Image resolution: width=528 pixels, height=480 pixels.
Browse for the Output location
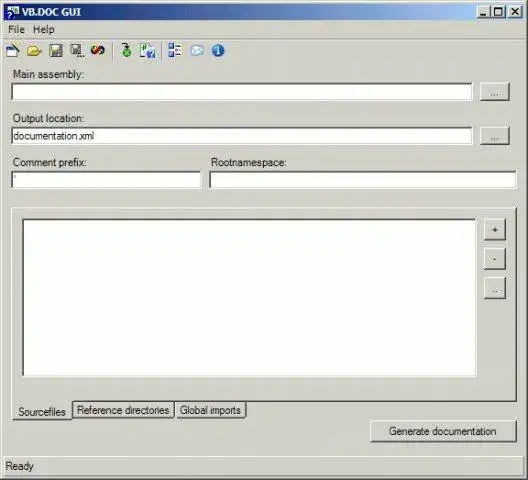pyautogui.click(x=495, y=136)
